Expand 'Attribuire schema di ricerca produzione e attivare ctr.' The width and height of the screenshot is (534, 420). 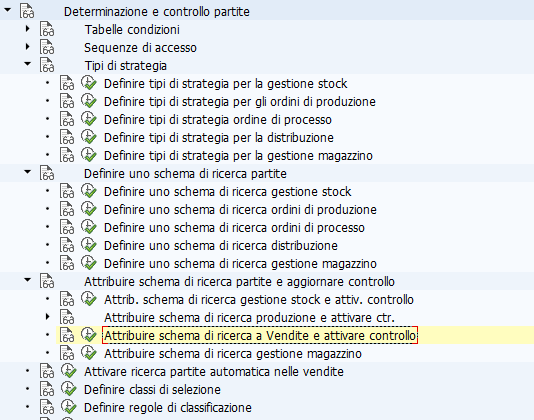(48, 316)
